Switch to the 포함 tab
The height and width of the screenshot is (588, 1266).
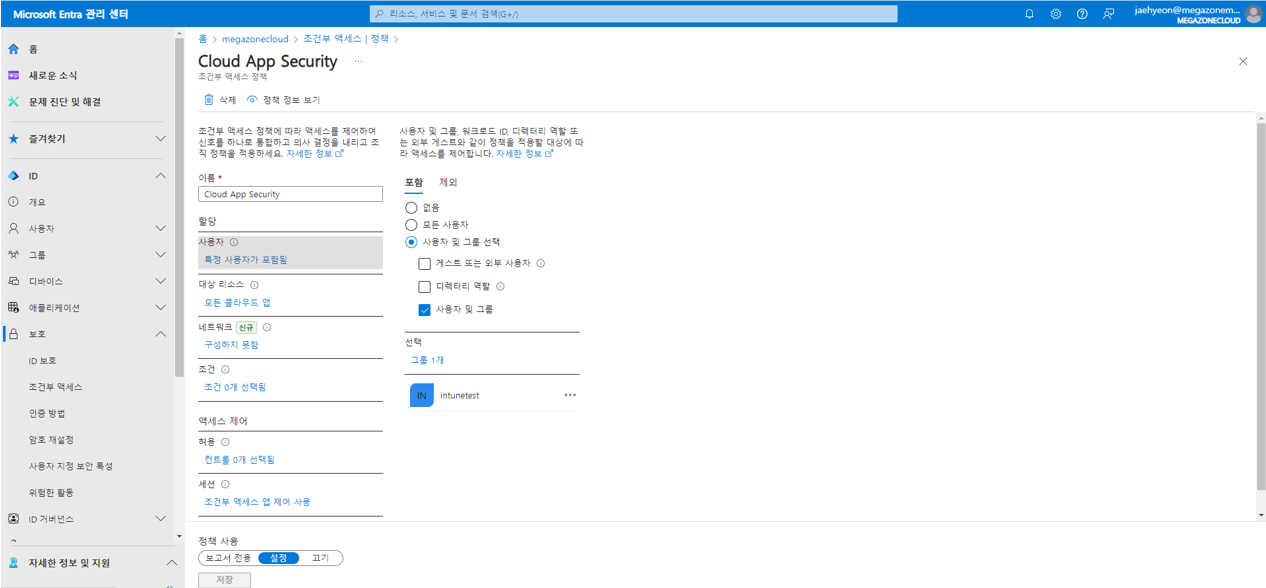[x=414, y=183]
